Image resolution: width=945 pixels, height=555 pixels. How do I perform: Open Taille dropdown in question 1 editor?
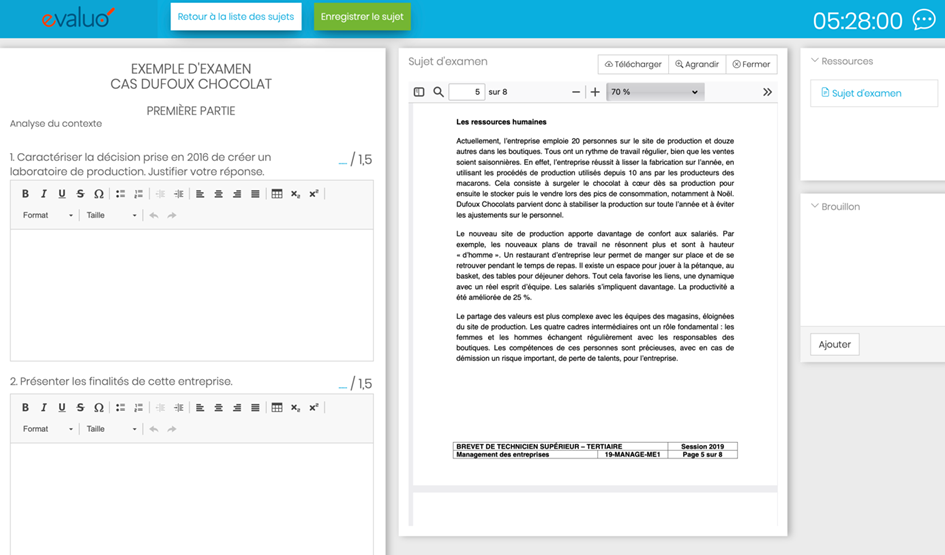[x=111, y=215]
